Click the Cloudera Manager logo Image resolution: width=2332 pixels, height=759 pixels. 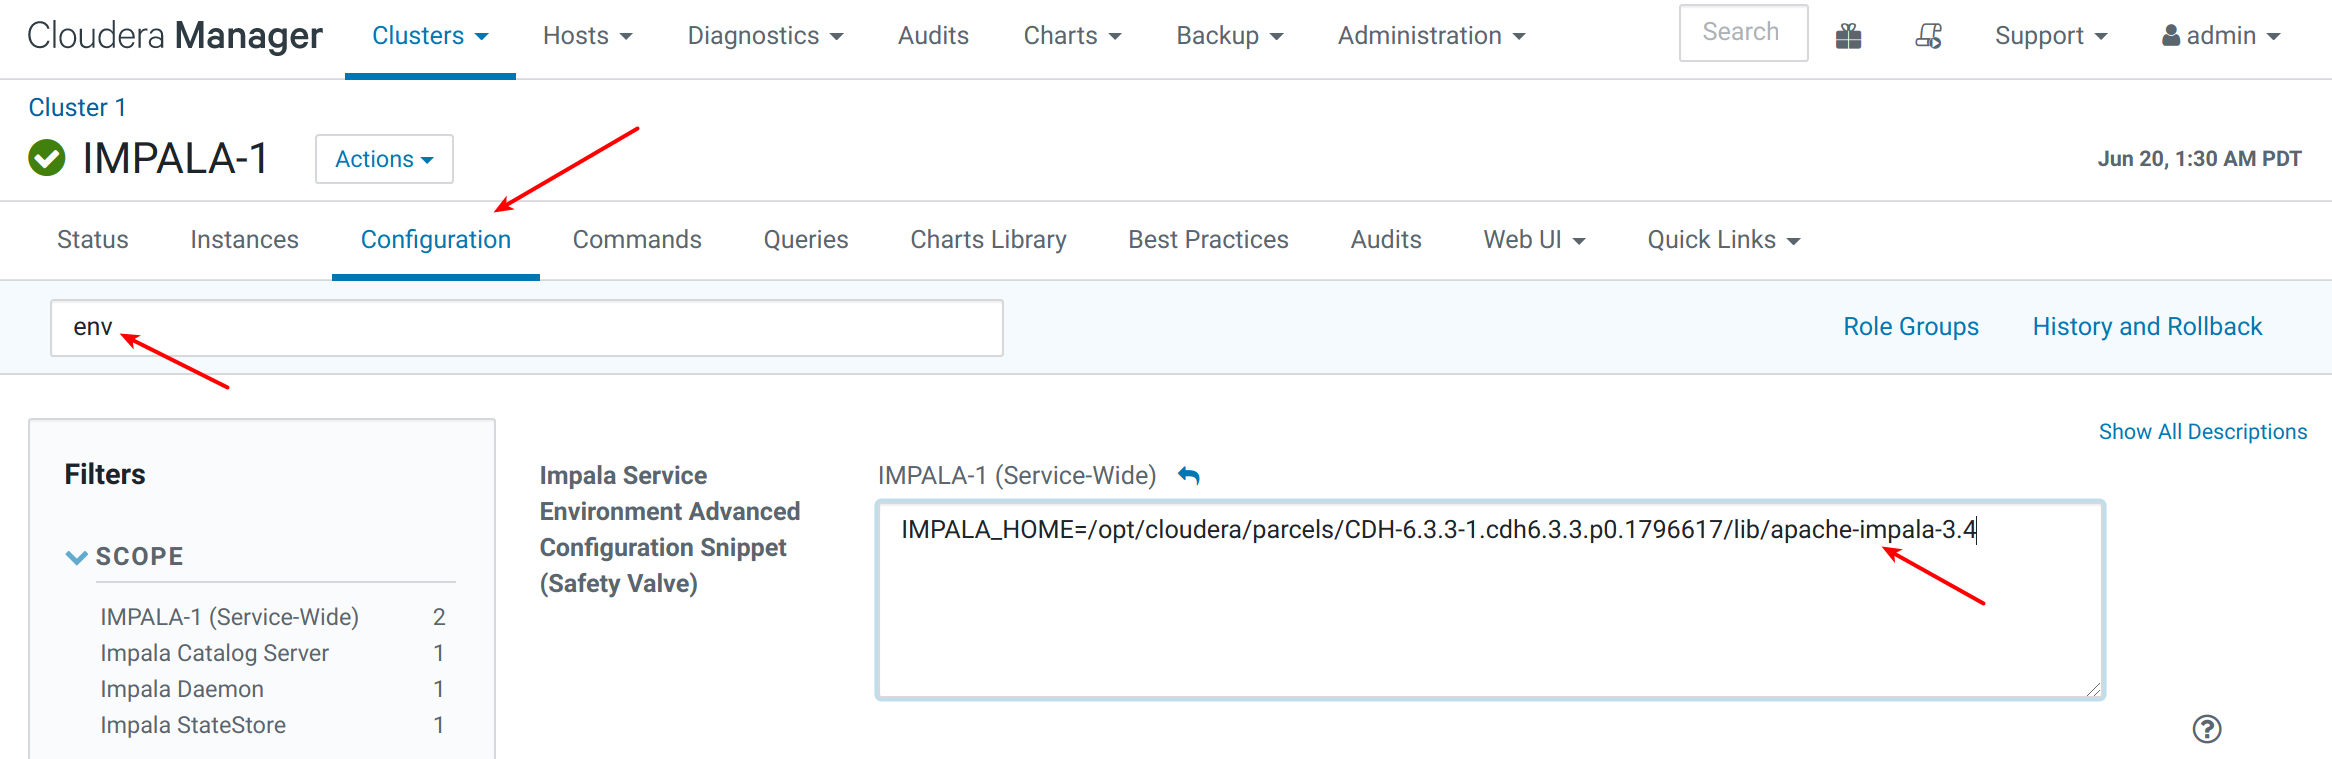point(175,36)
